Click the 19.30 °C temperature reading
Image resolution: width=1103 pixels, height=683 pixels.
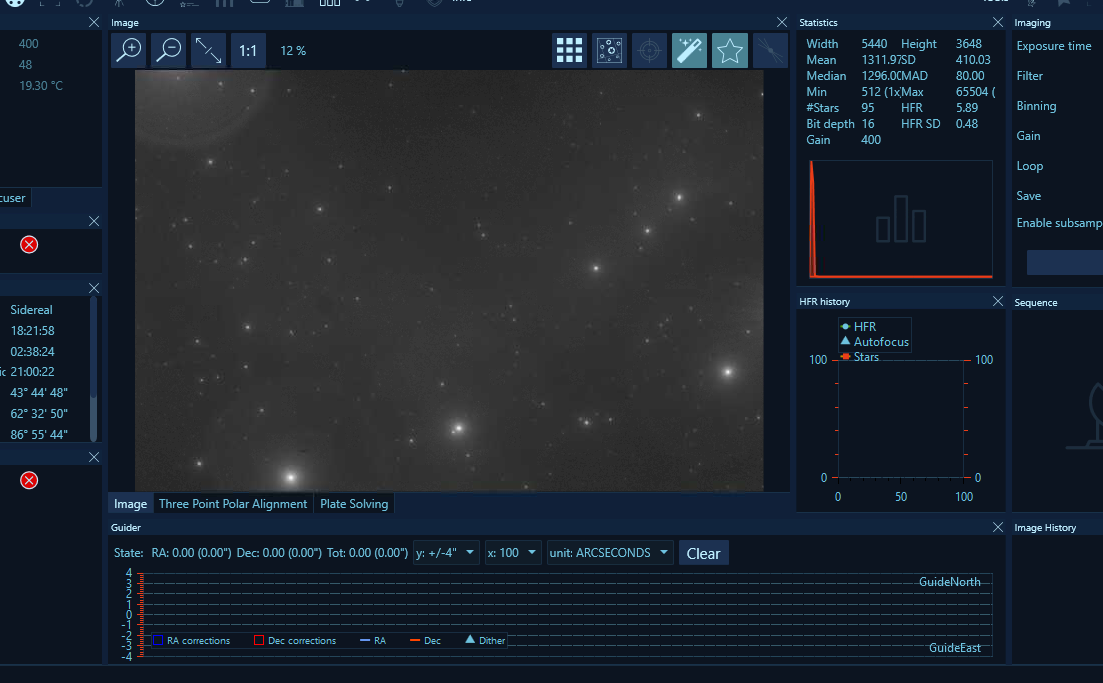point(41,86)
